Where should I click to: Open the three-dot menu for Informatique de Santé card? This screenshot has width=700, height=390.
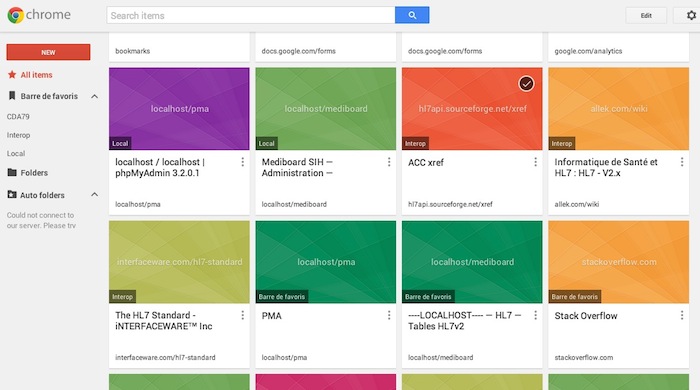tap(682, 162)
